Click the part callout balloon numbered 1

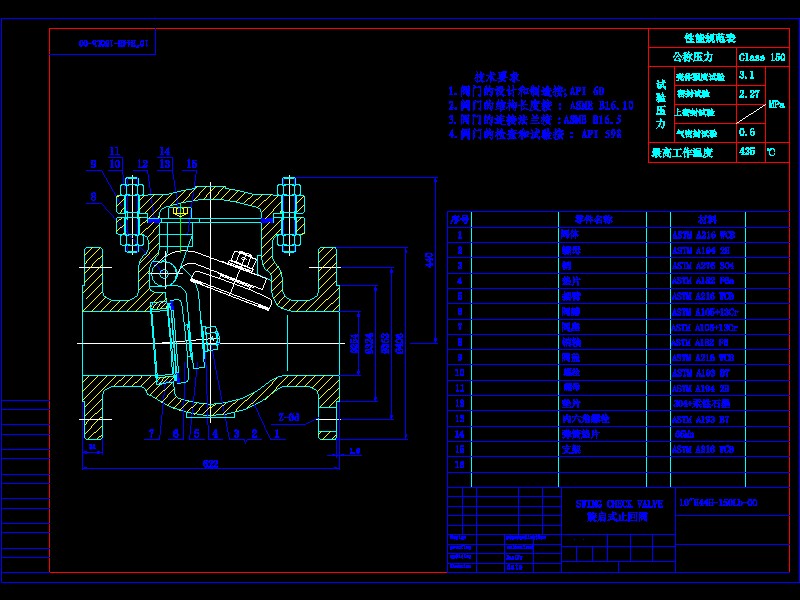276,432
